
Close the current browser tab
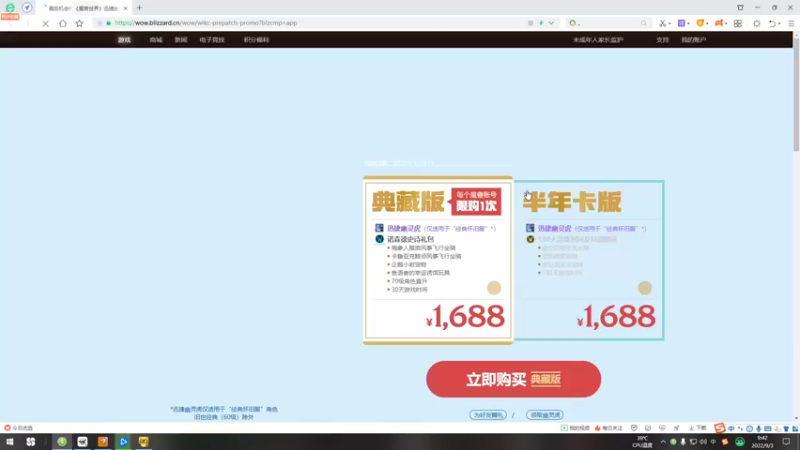point(126,8)
